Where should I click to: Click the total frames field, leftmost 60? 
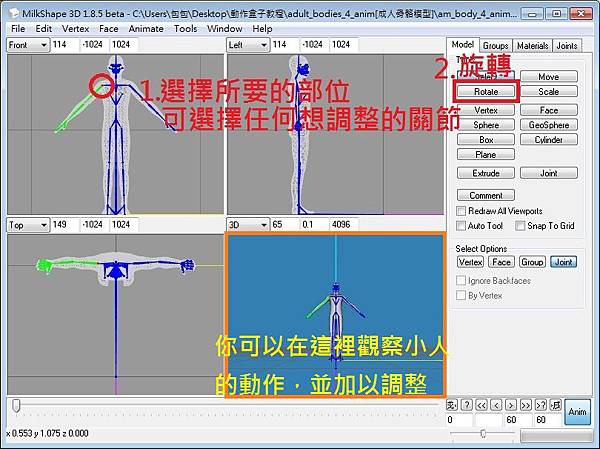coord(518,420)
